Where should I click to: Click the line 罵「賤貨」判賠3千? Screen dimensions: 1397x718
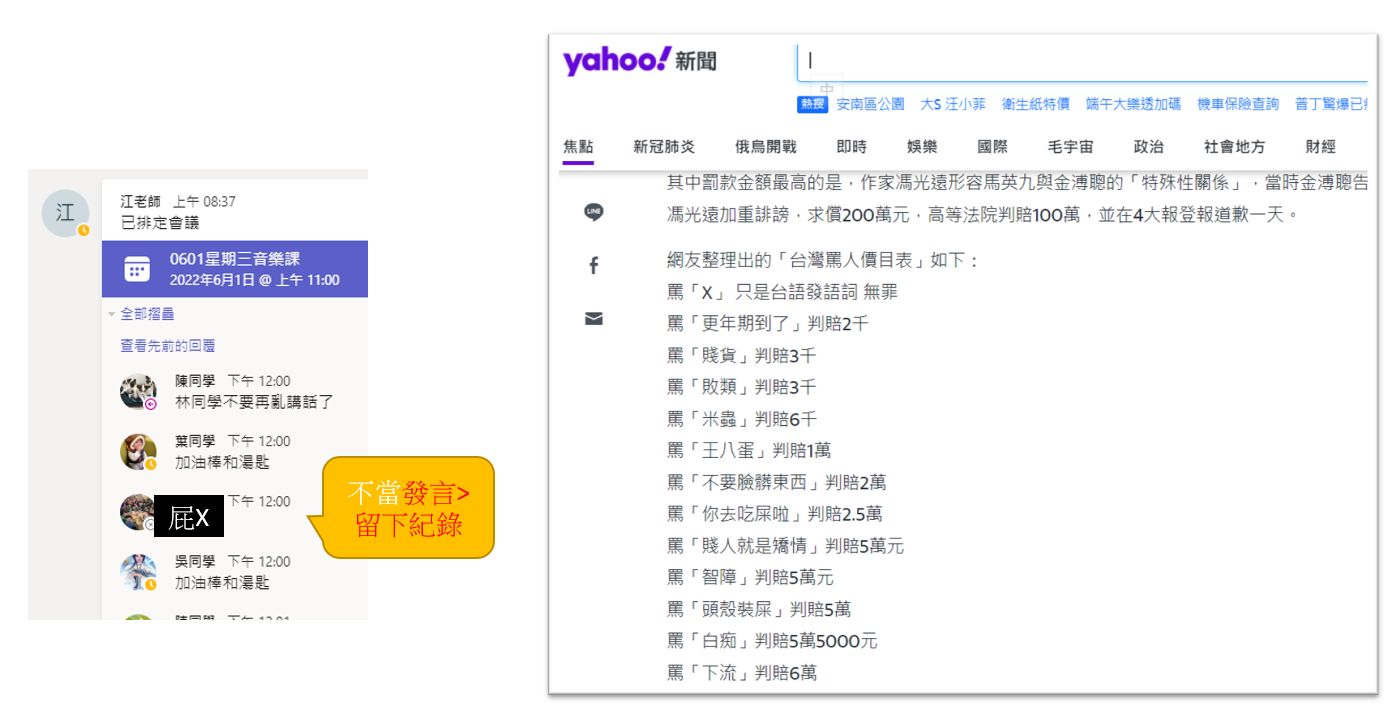click(x=742, y=356)
